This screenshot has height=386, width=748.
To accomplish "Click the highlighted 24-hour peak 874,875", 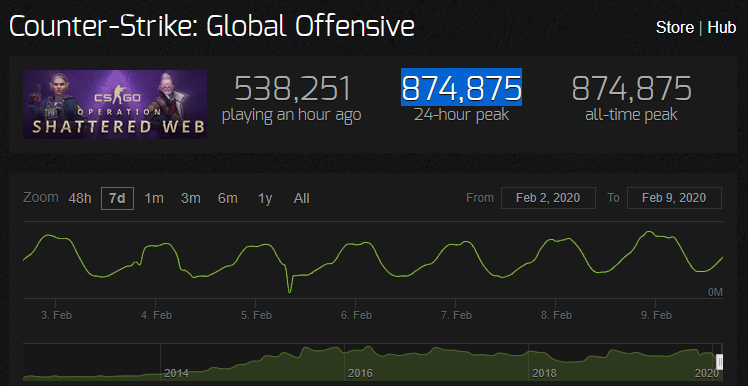I will pyautogui.click(x=461, y=87).
